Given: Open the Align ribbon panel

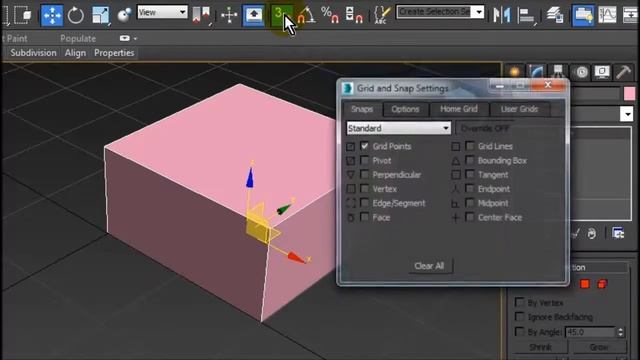Looking at the screenshot, I should click(75, 53).
